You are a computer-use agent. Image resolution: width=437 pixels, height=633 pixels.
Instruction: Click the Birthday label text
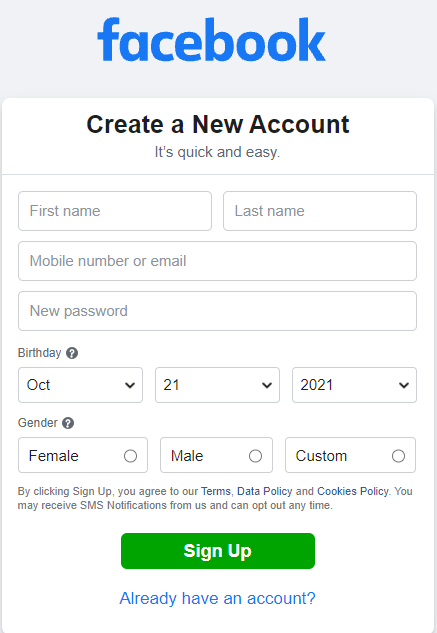(x=39, y=353)
